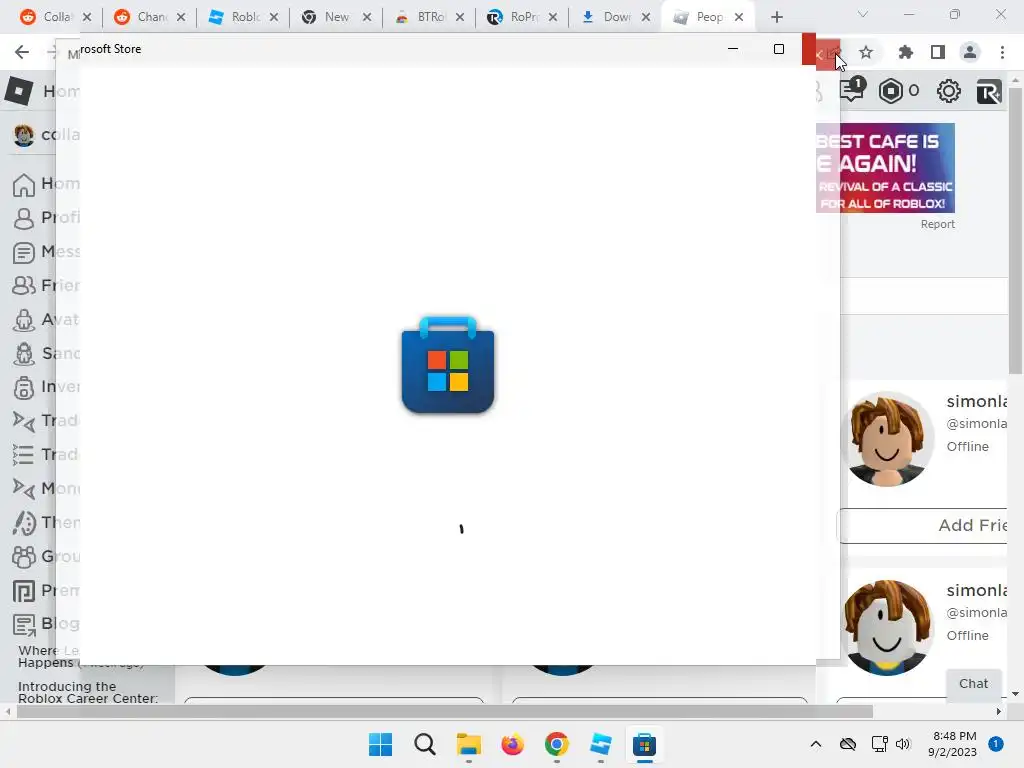Open Roblox Studio from the taskbar
1024x768 pixels.
tap(600, 744)
